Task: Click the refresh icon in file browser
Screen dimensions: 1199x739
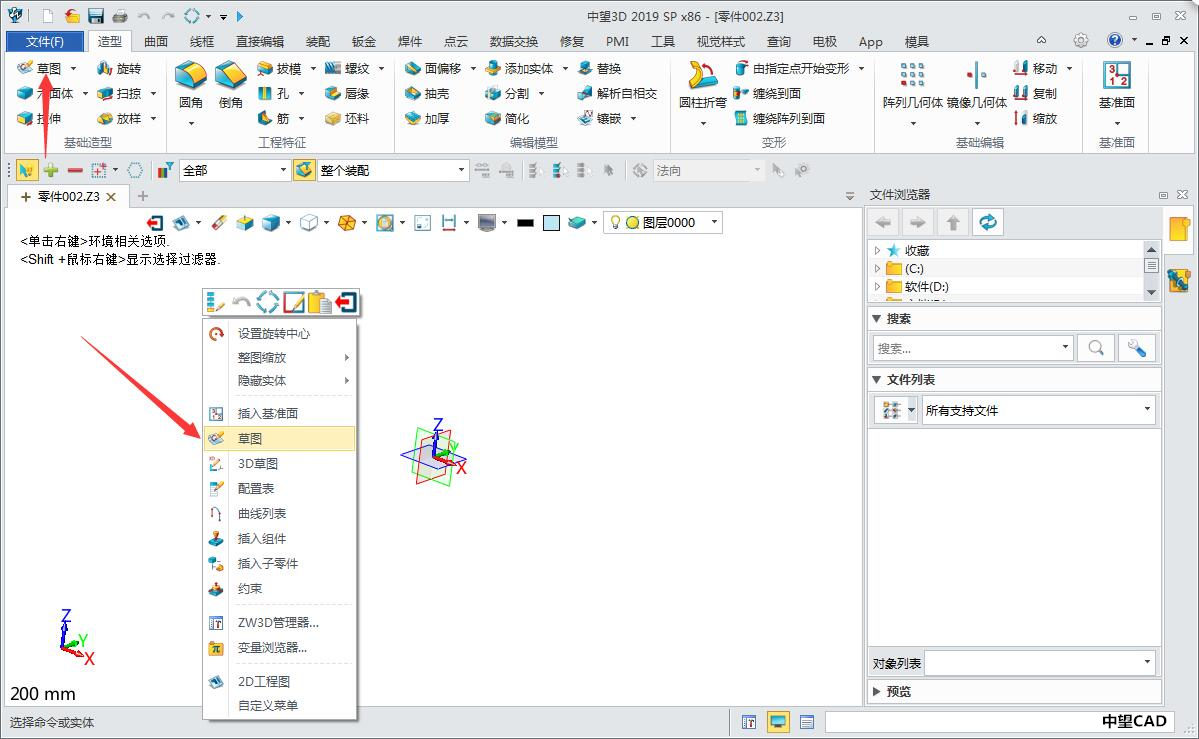Action: 987,222
